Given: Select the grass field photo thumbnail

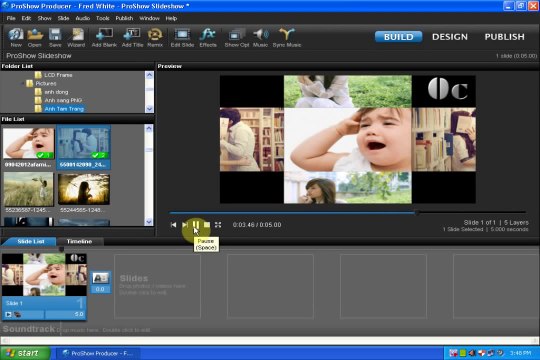Looking at the screenshot, I should (29, 189).
